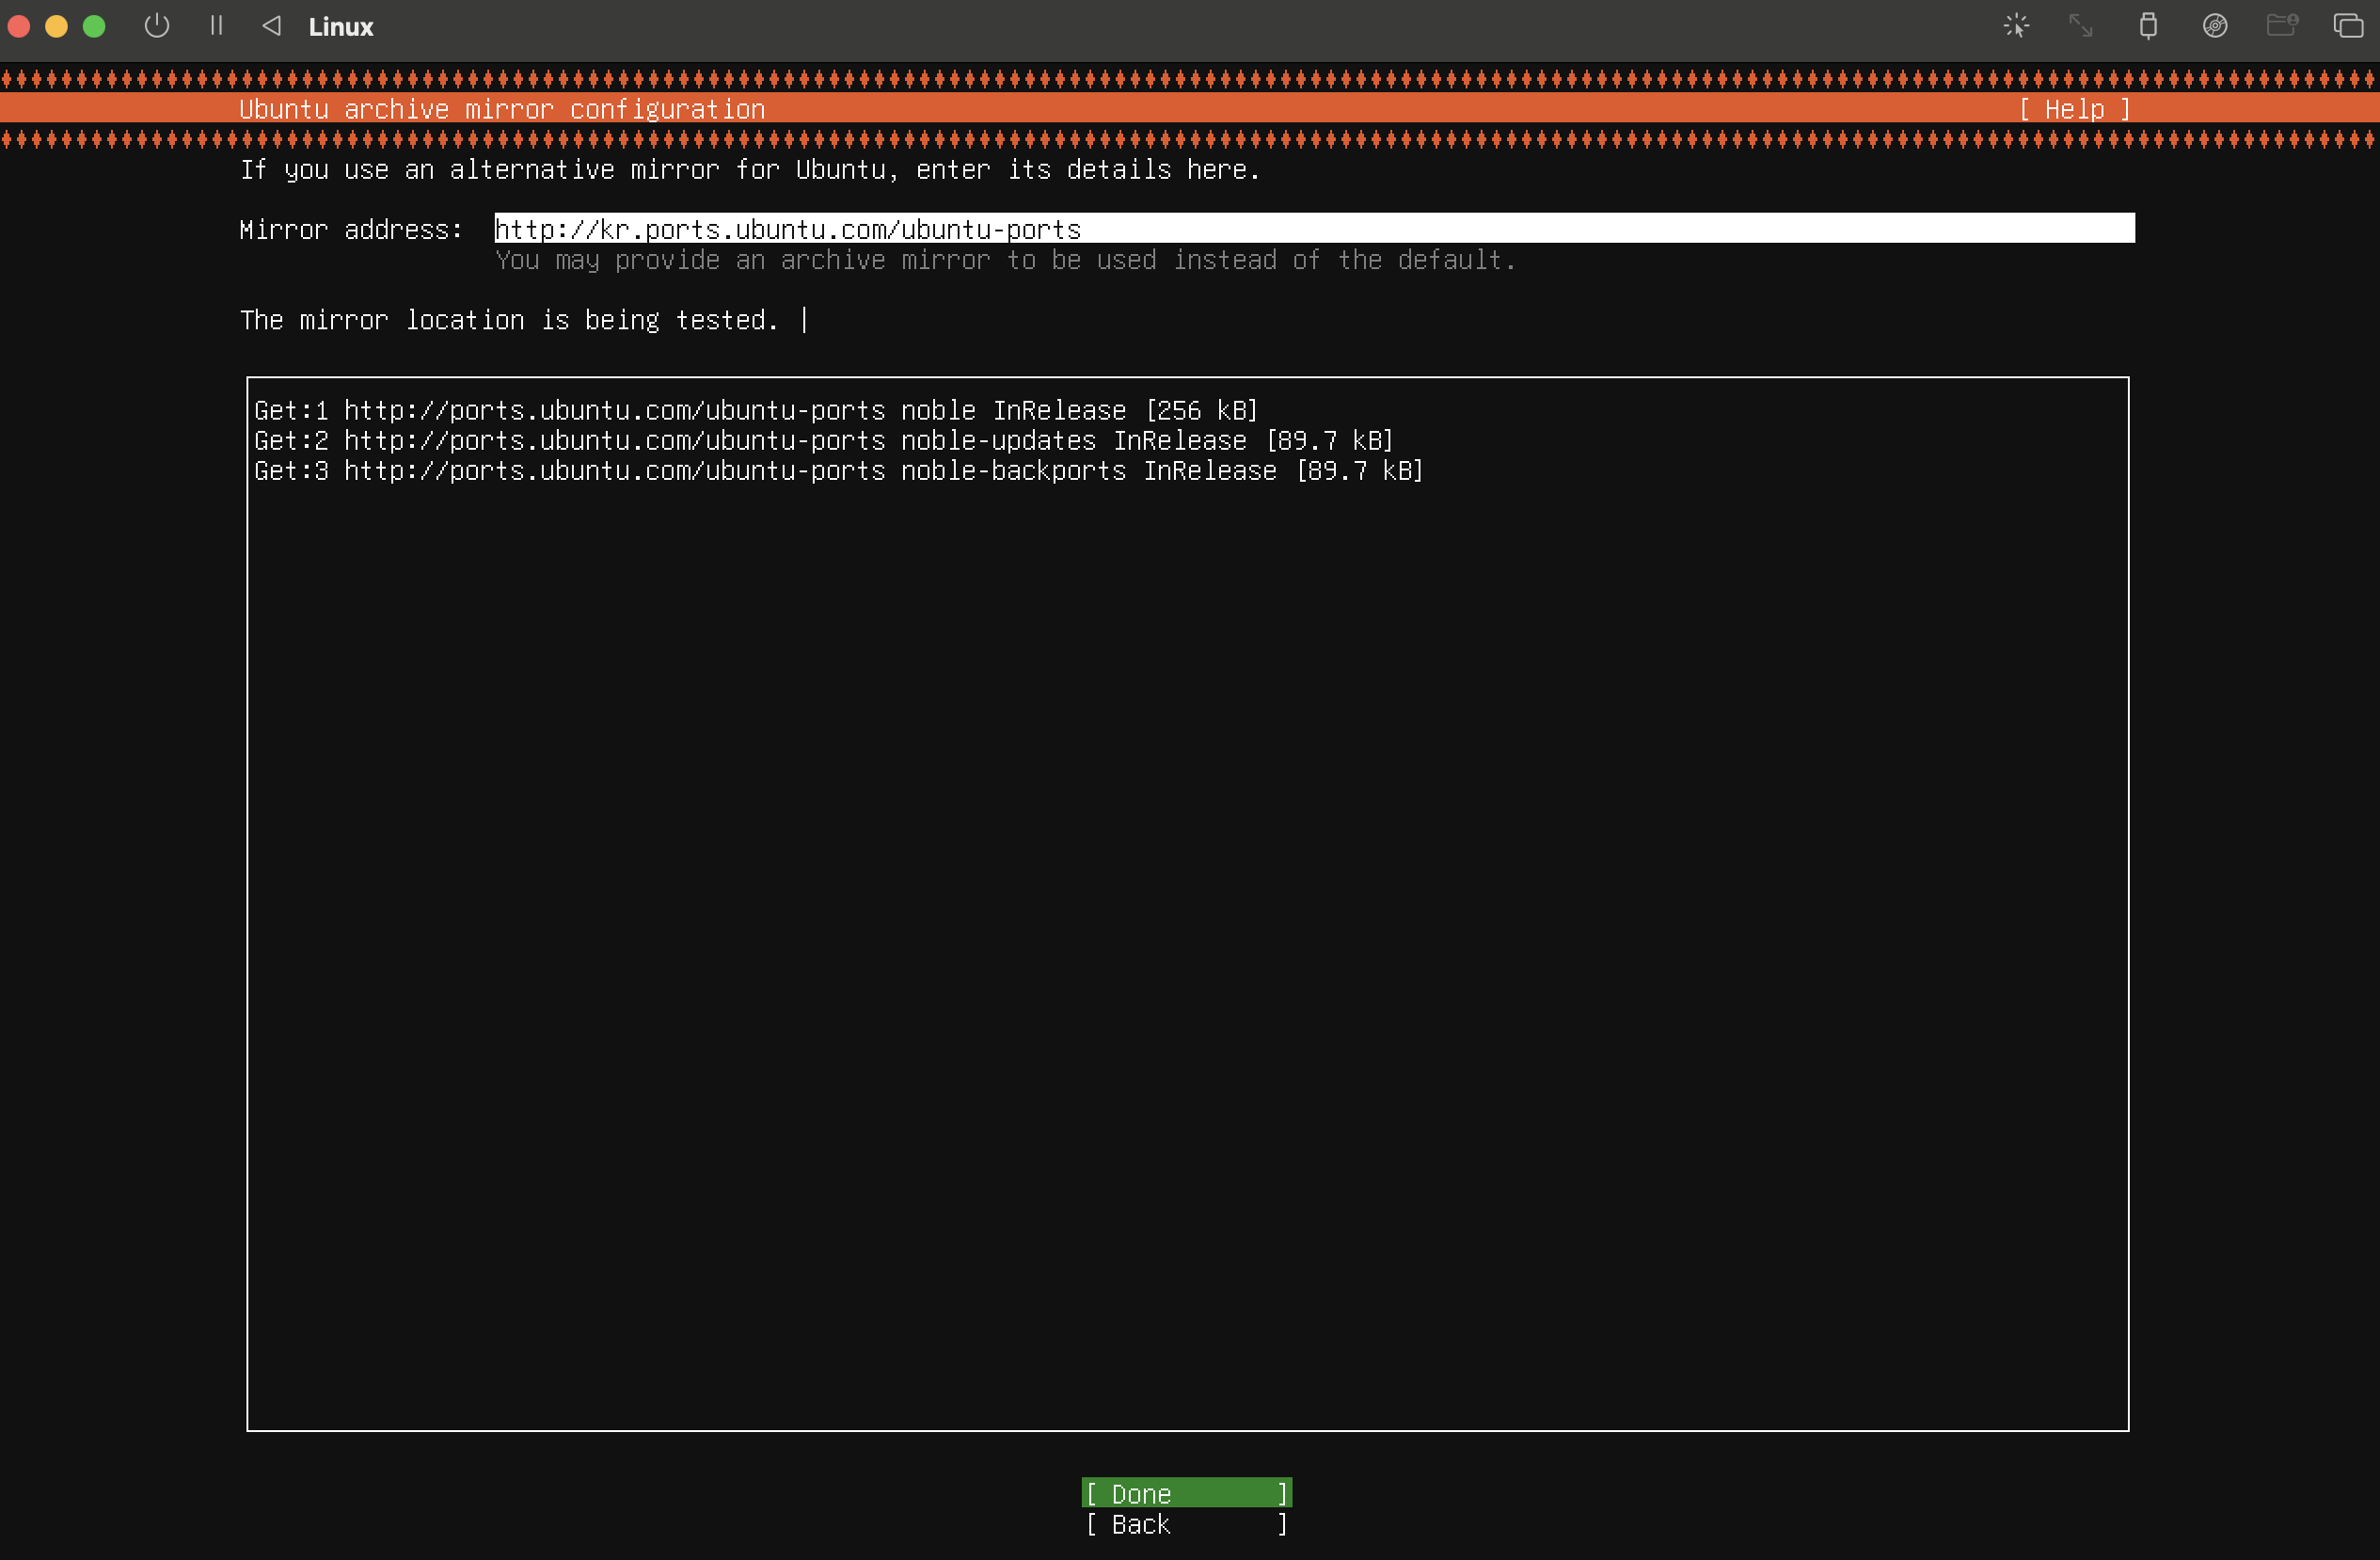Click the 'You may provide an archive mirror' hint
This screenshot has width=2380, height=1560.
point(1005,260)
